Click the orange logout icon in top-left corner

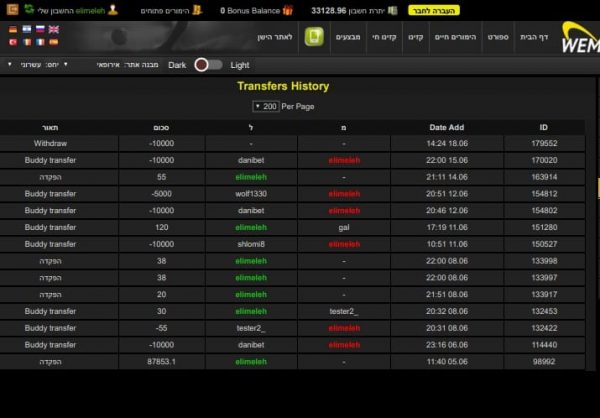click(x=9, y=10)
